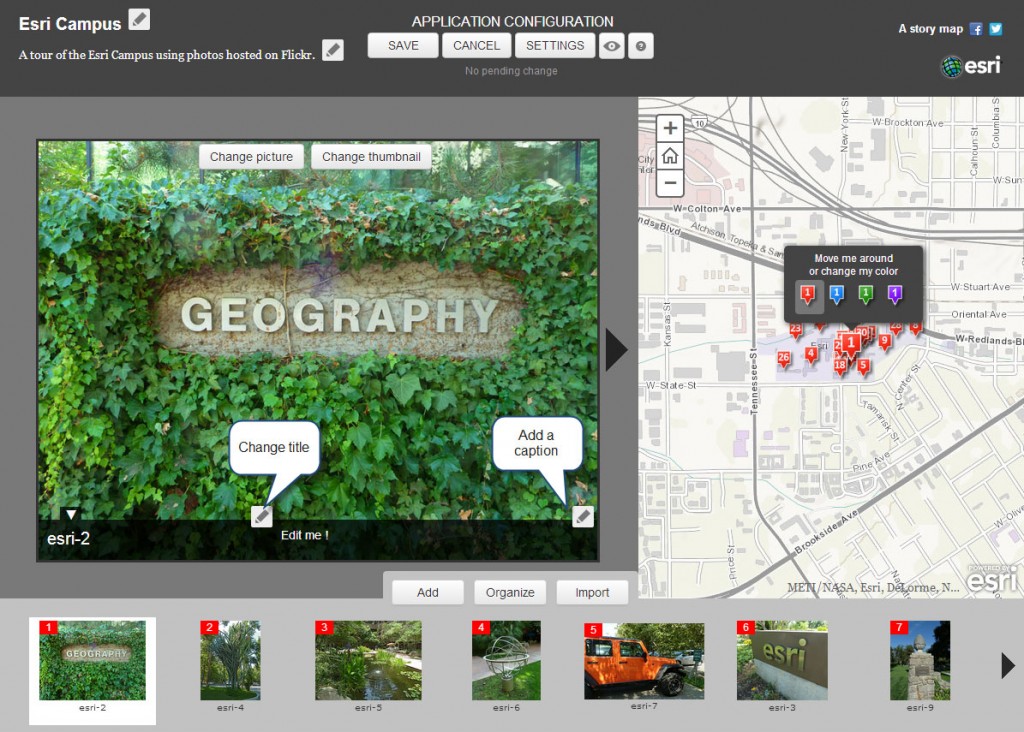Choose the green marker color

(865, 295)
